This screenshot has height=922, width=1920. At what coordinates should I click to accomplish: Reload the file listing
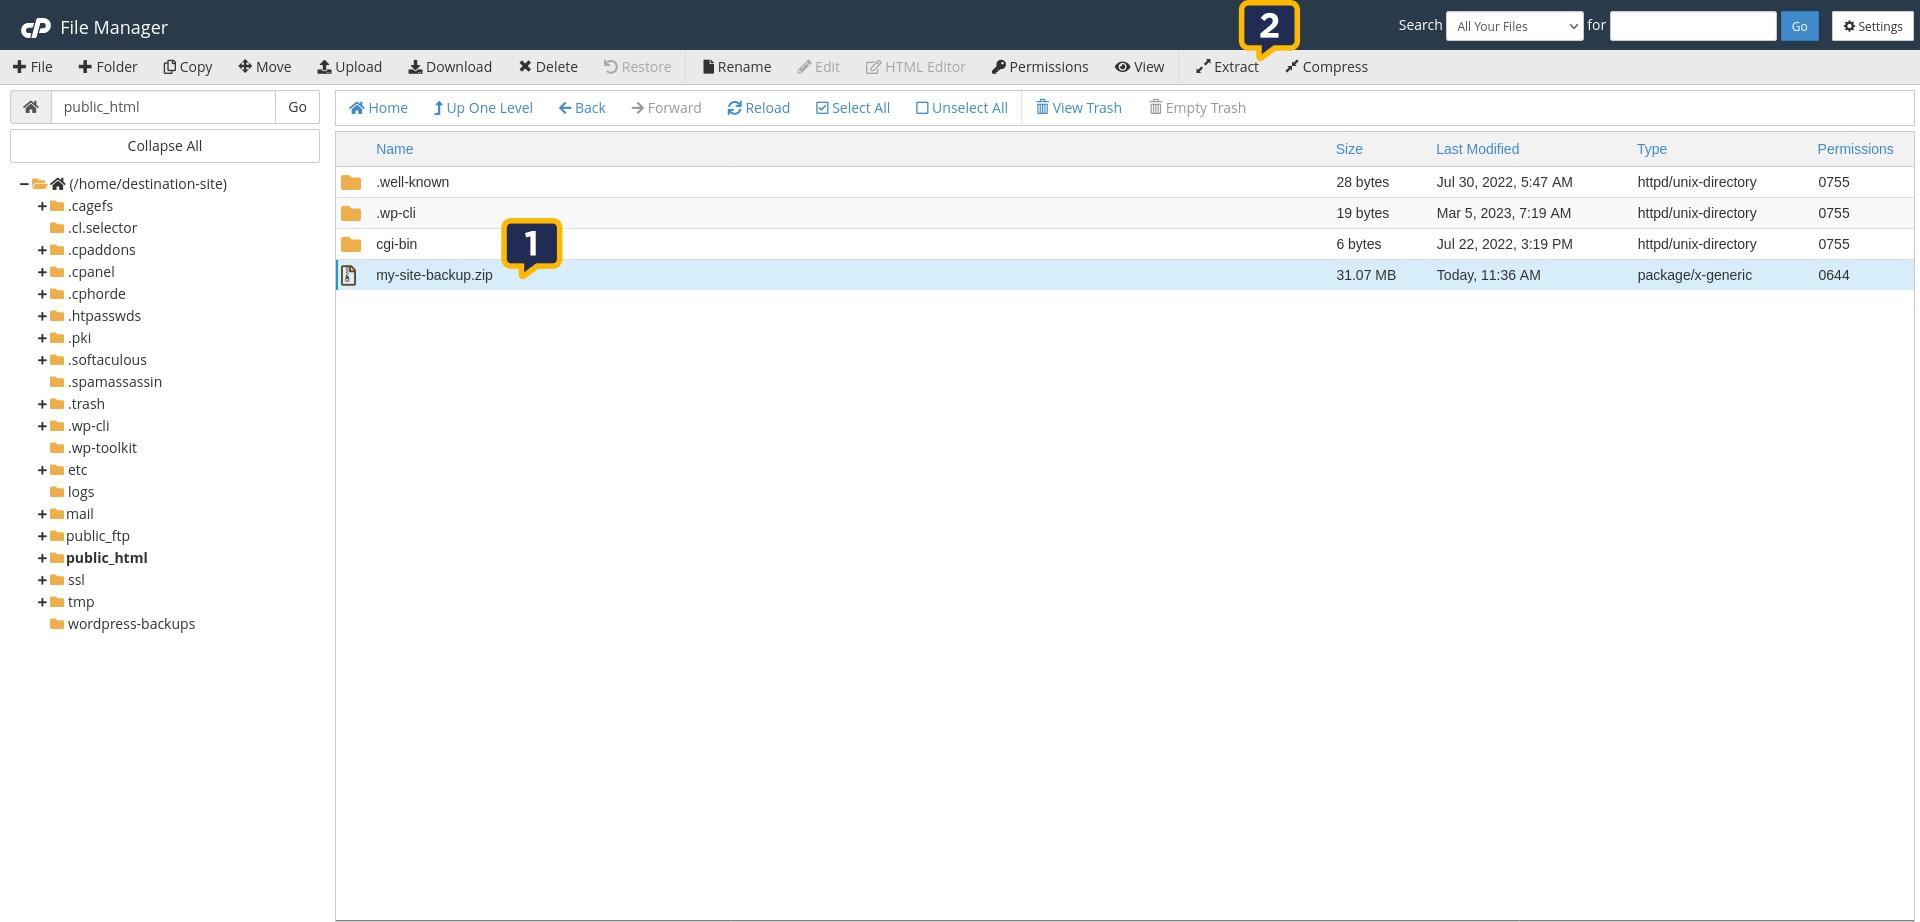(758, 108)
